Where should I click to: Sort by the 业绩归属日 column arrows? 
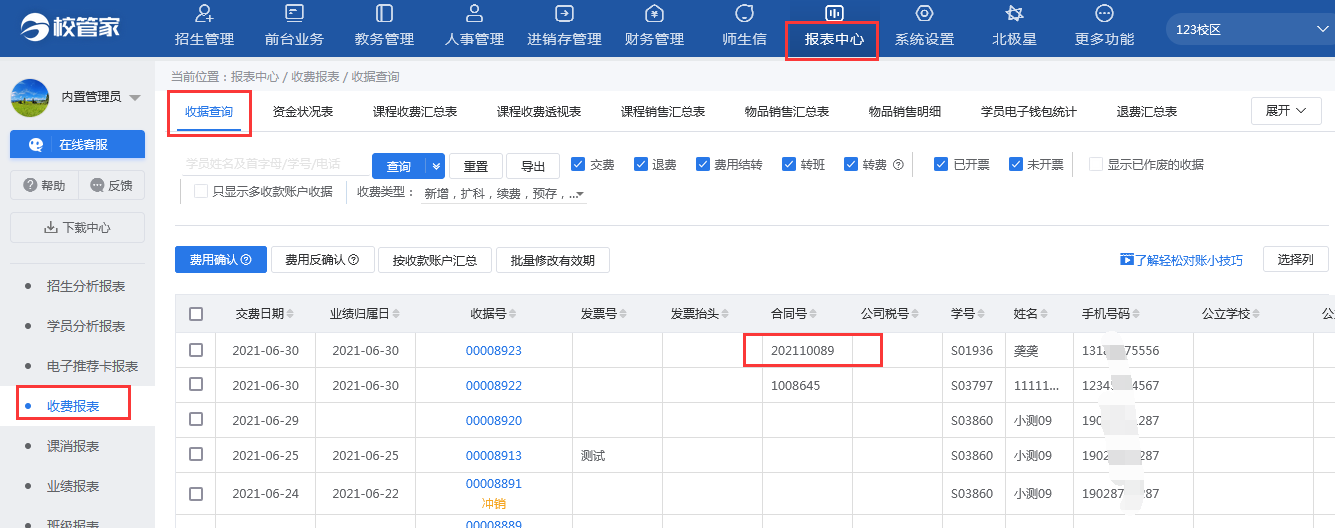coord(397,314)
